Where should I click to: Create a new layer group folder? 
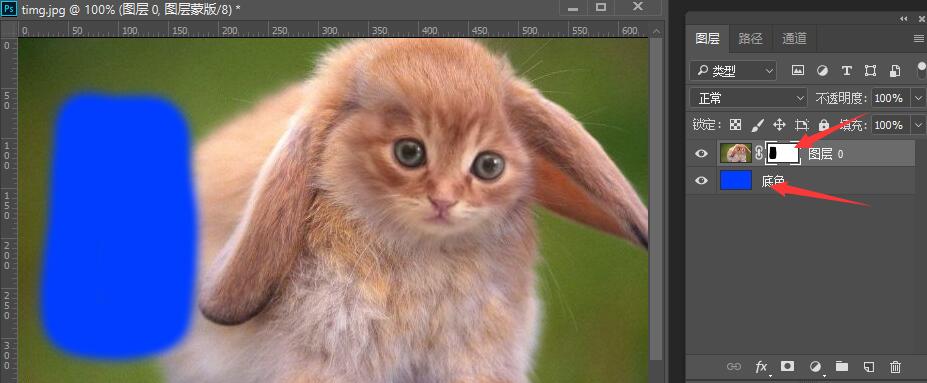(x=842, y=366)
